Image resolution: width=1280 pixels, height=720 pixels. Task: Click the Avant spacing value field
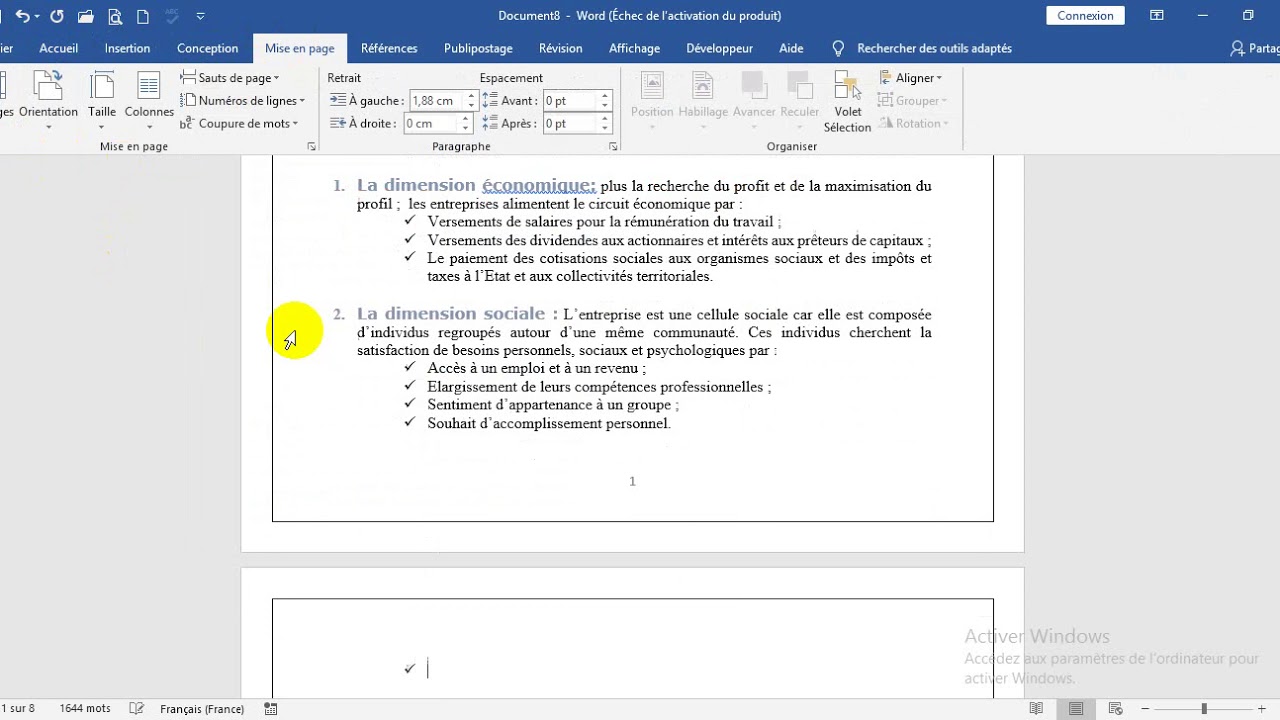tap(570, 100)
